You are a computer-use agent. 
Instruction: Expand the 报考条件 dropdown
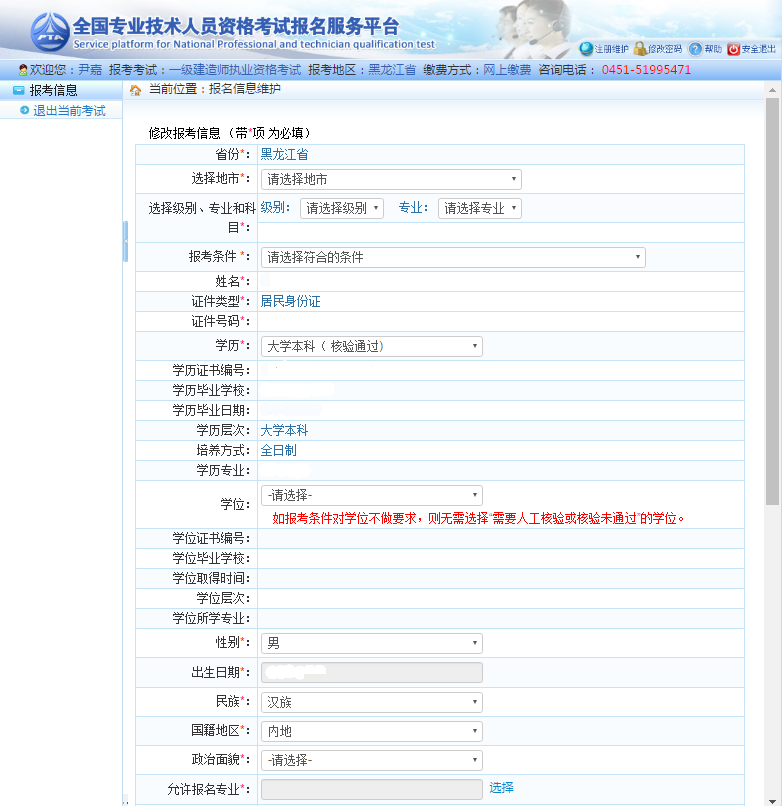[x=453, y=257]
